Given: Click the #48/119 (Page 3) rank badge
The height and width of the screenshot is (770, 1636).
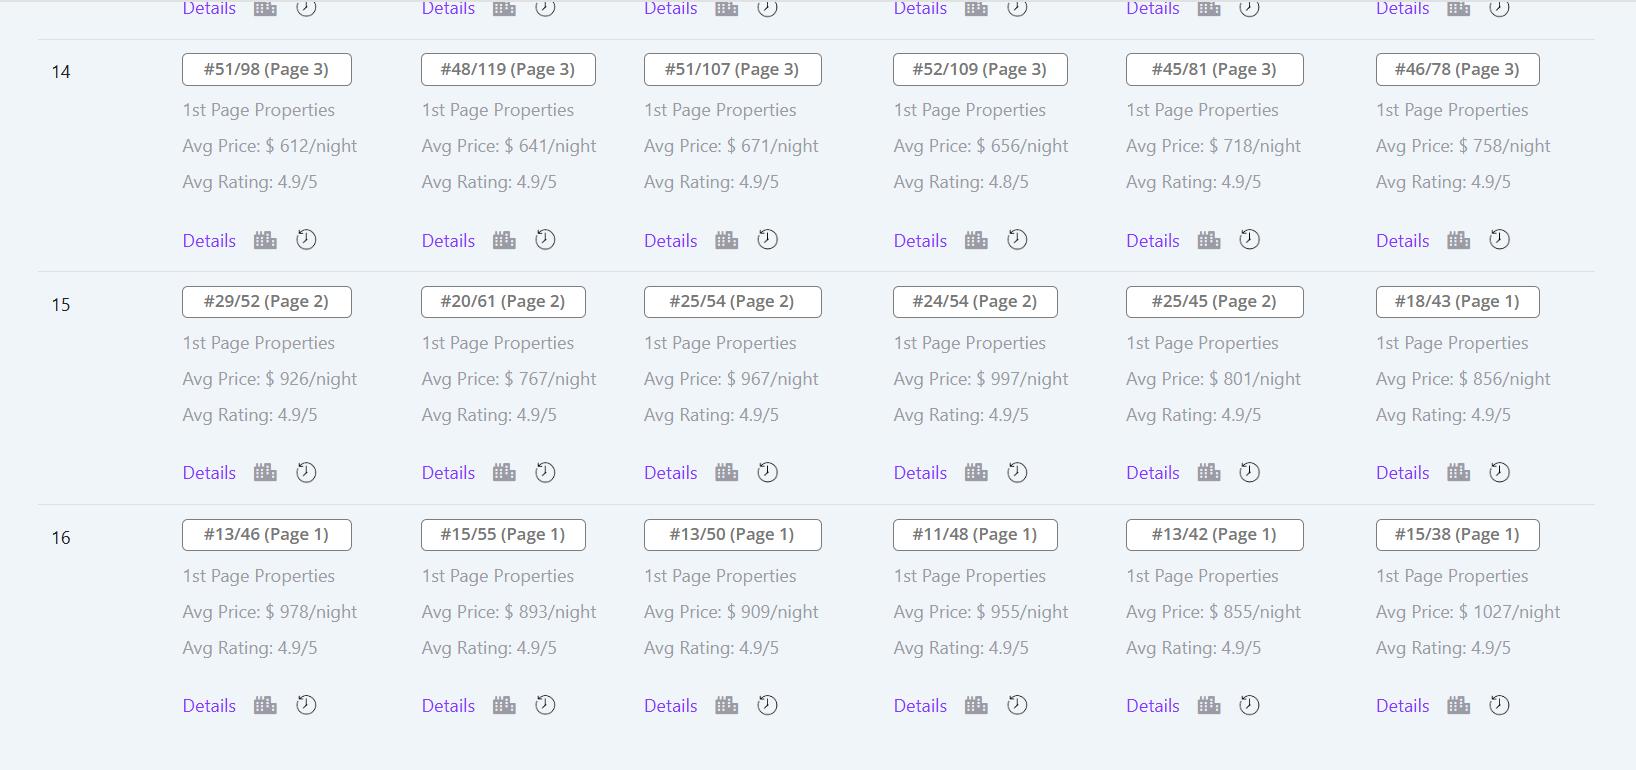Looking at the screenshot, I should click(x=508, y=69).
